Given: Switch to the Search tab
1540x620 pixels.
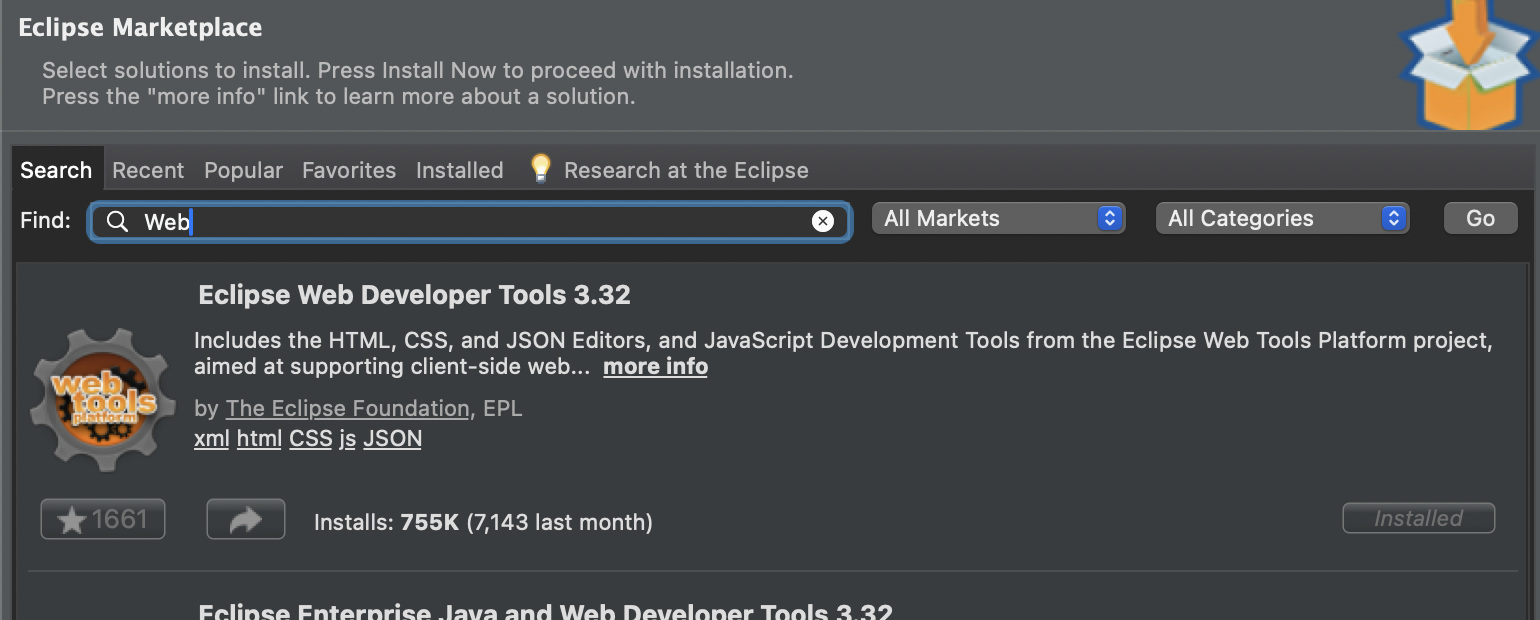Looking at the screenshot, I should 56,170.
